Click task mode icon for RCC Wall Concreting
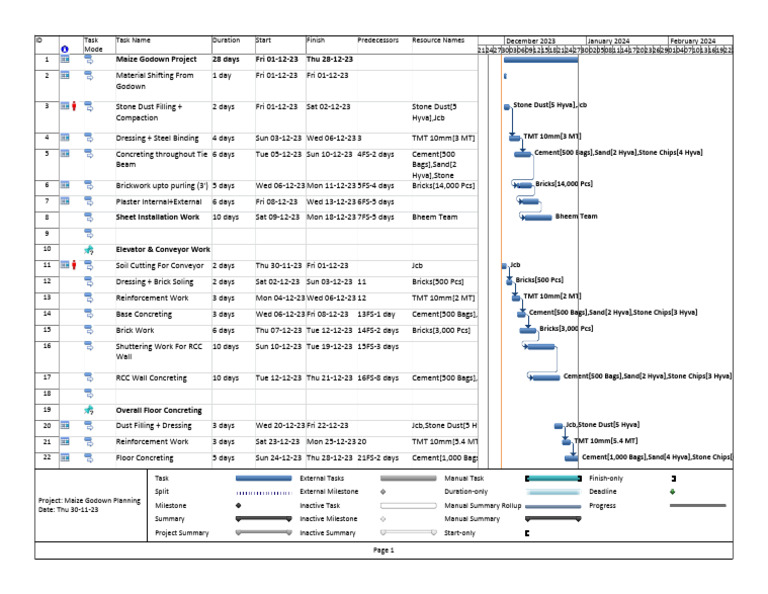 [x=89, y=377]
